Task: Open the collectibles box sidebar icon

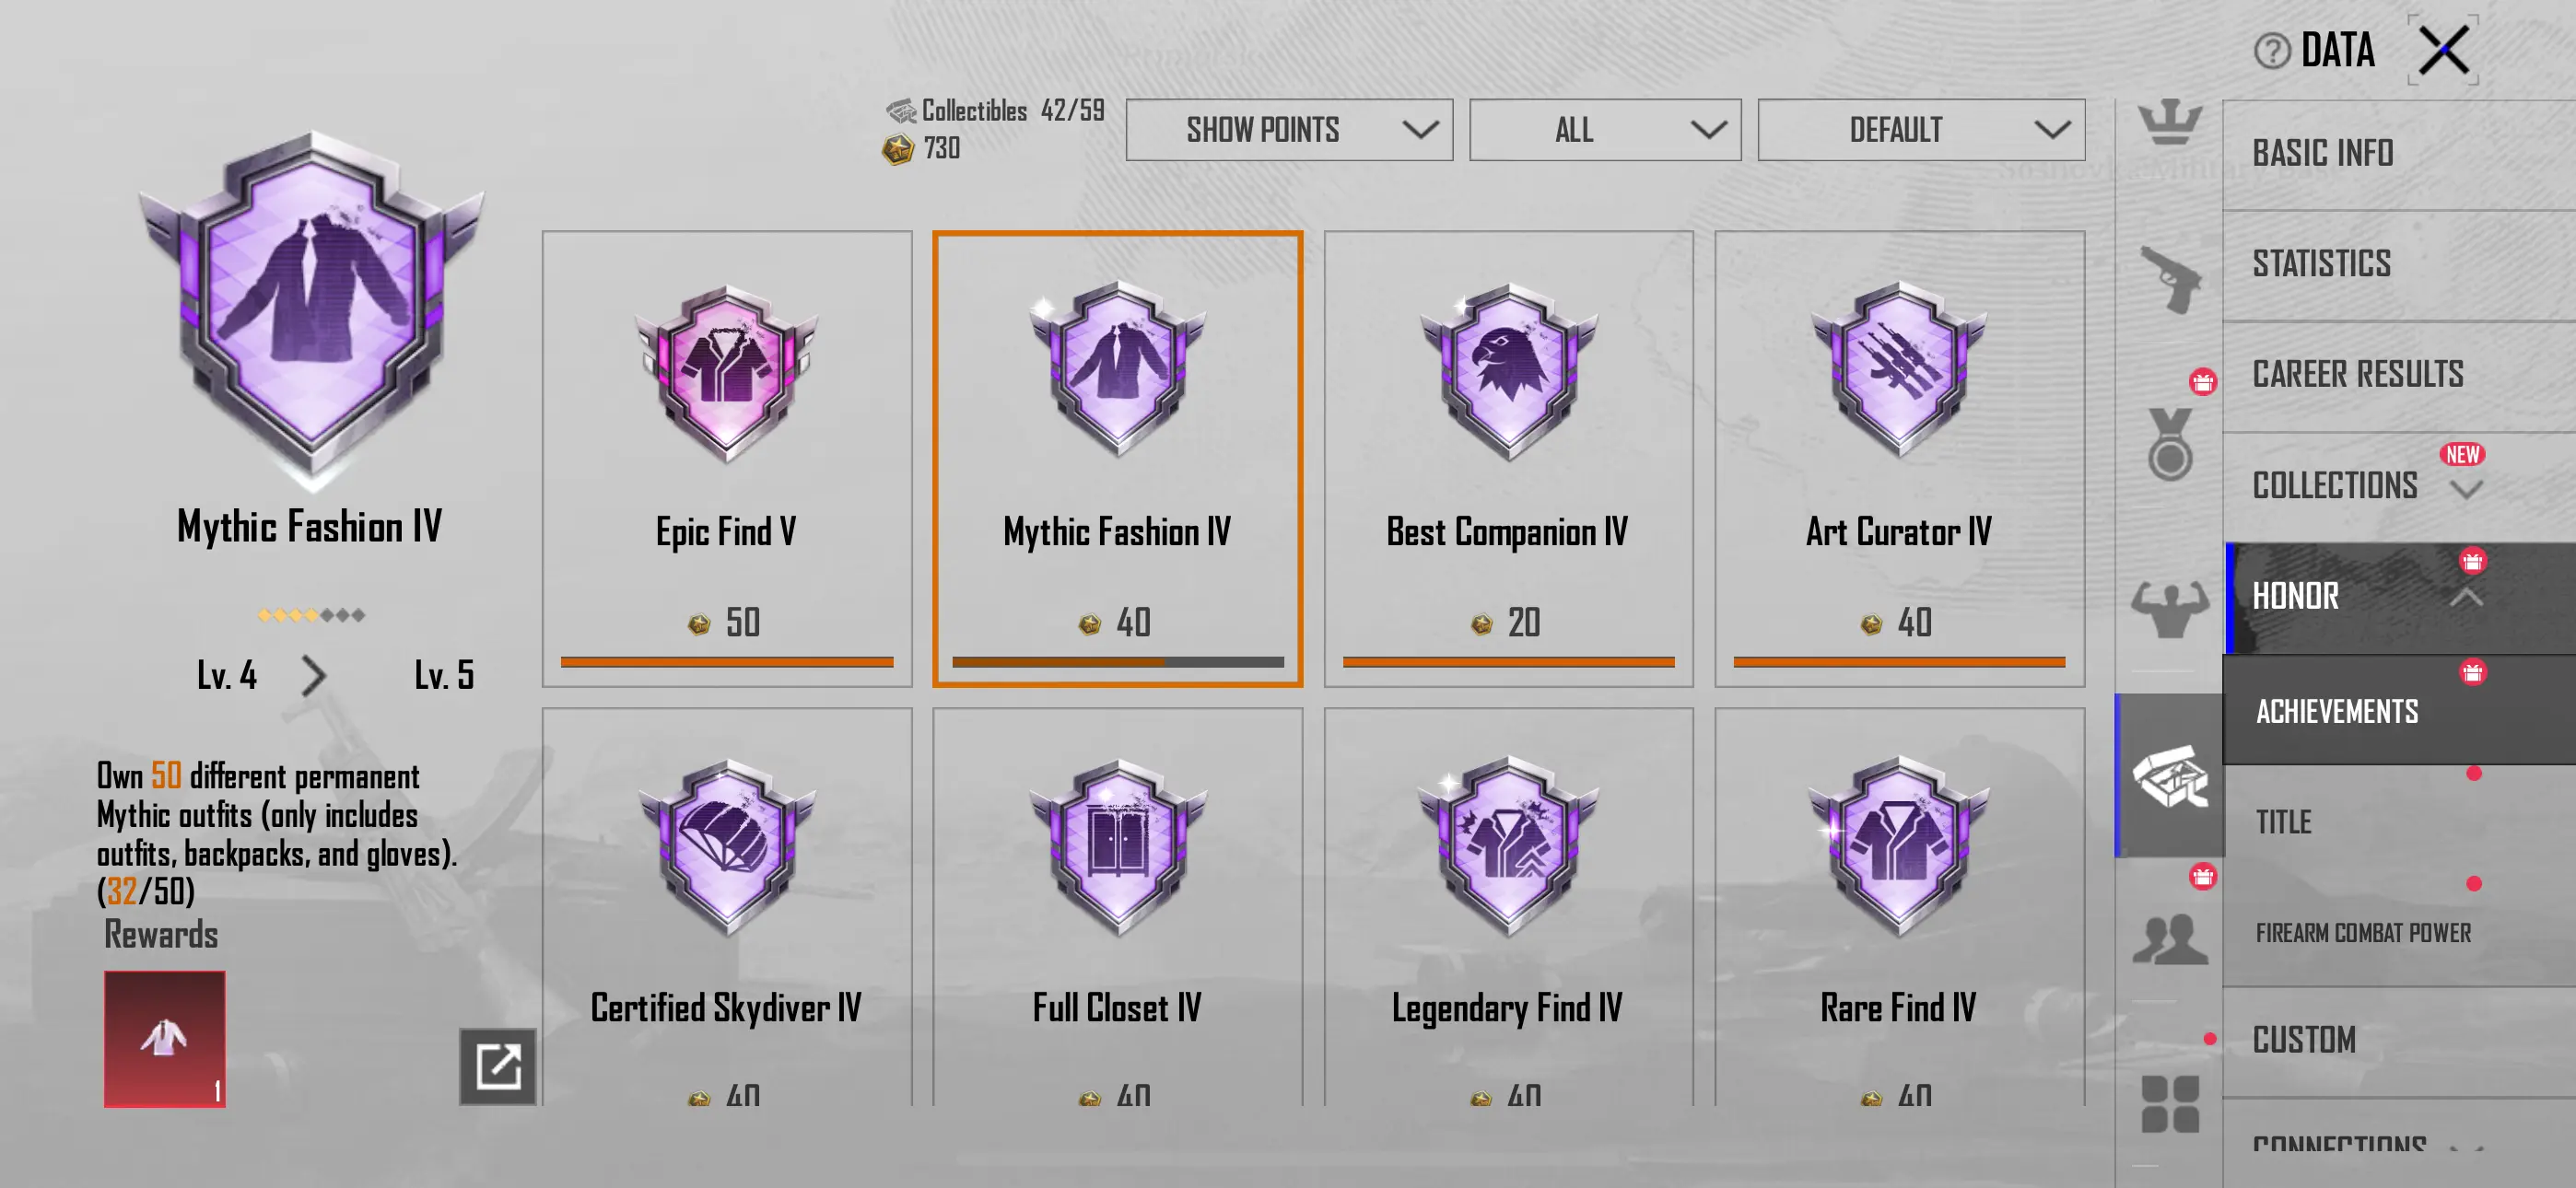Action: [x=2169, y=776]
